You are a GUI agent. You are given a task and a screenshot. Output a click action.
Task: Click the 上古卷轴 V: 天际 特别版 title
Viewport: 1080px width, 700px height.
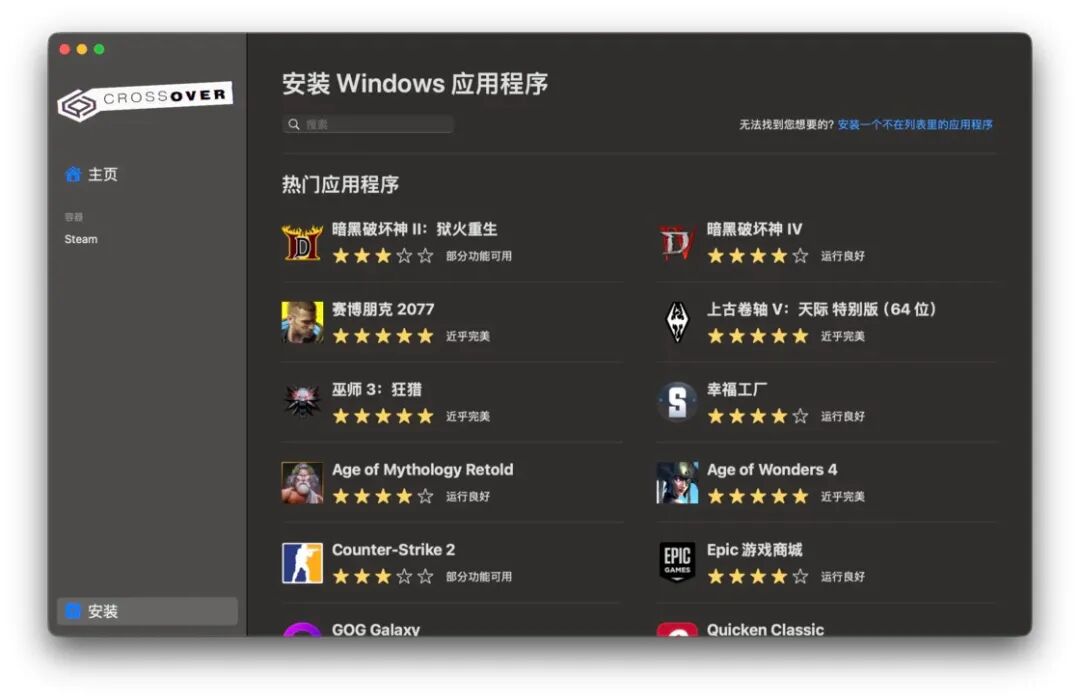pos(821,309)
